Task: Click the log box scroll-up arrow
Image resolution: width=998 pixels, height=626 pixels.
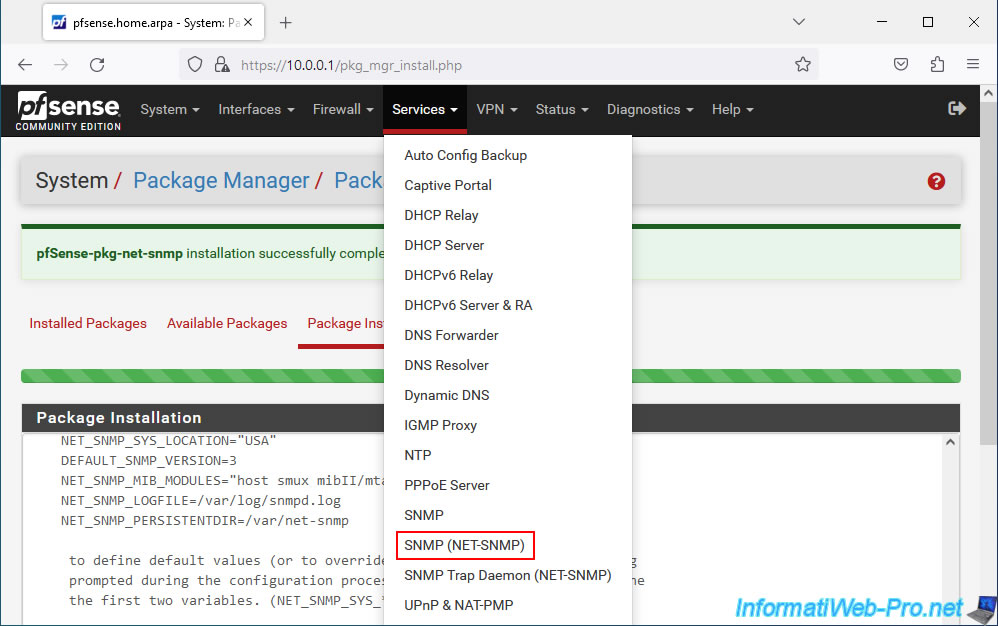Action: (x=950, y=442)
